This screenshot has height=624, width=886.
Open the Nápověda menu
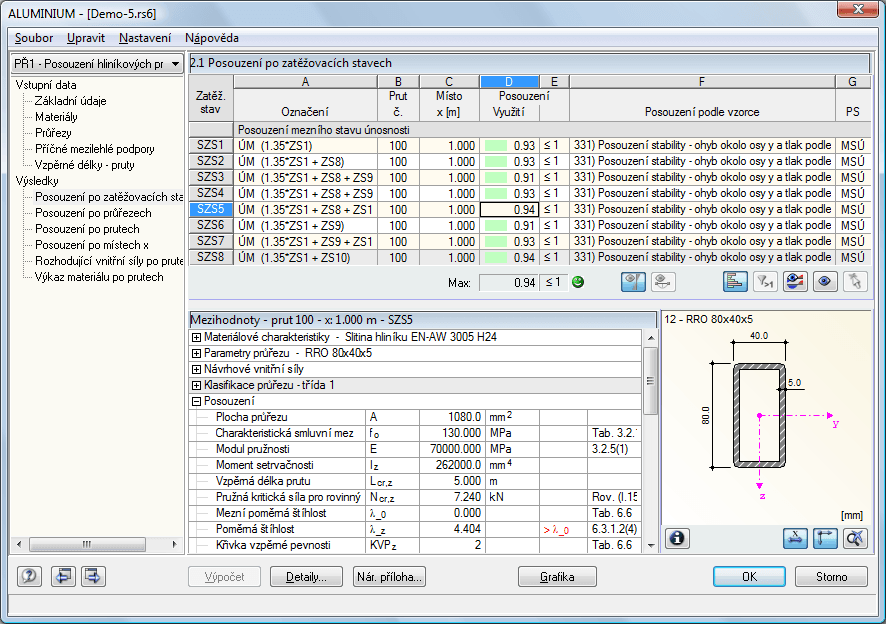click(x=212, y=38)
